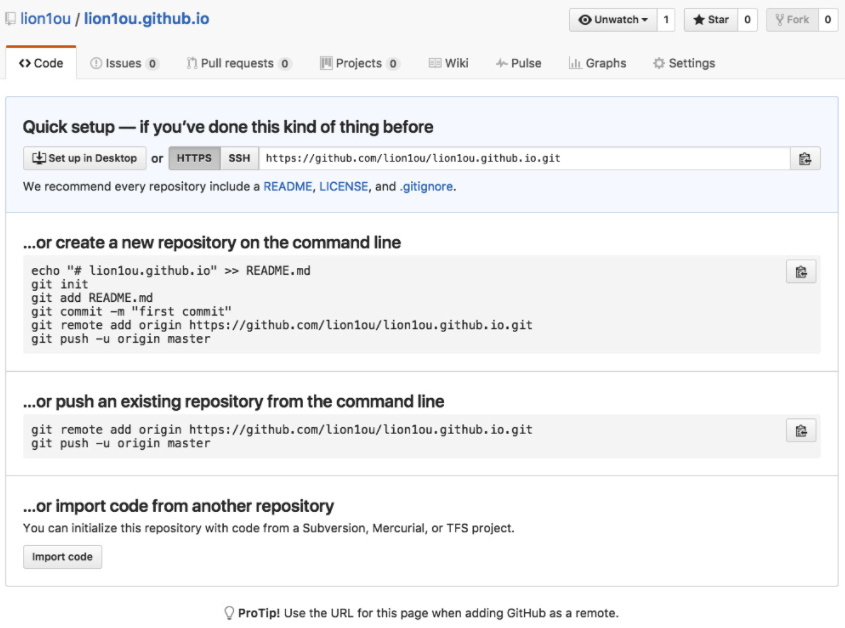Click the Import code button

(x=62, y=557)
